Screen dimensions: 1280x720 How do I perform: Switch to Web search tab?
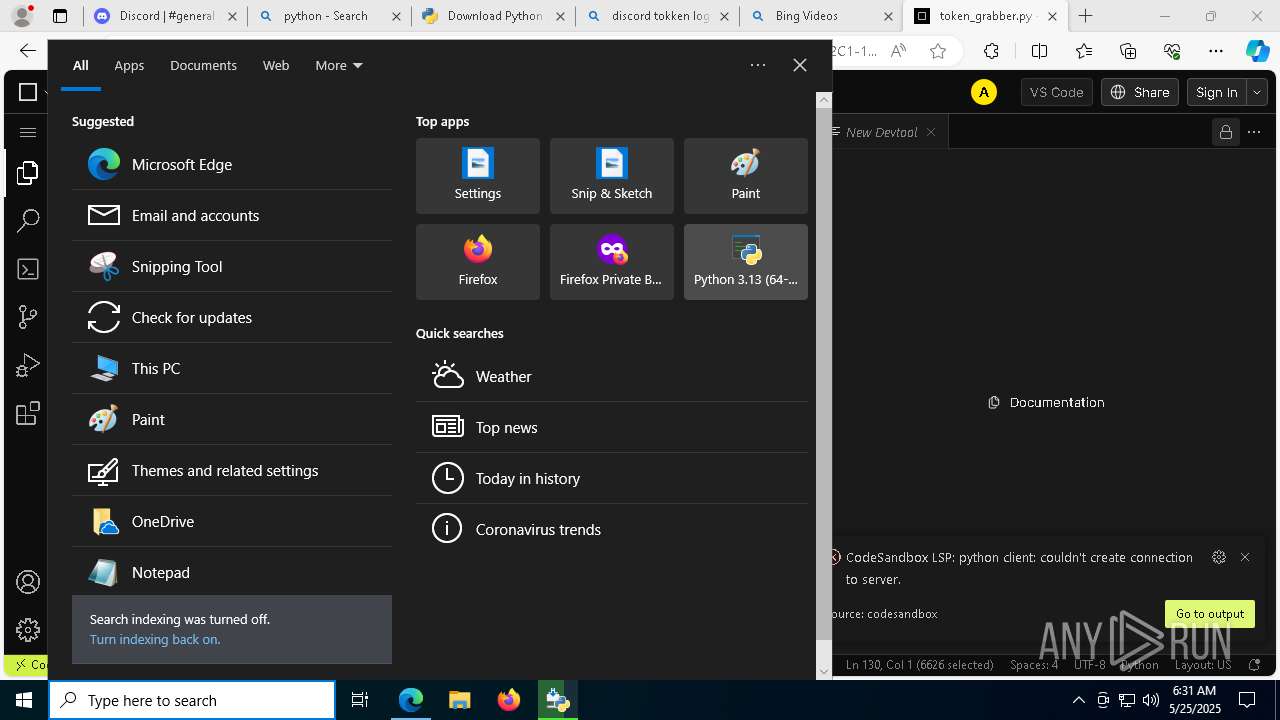tap(276, 65)
